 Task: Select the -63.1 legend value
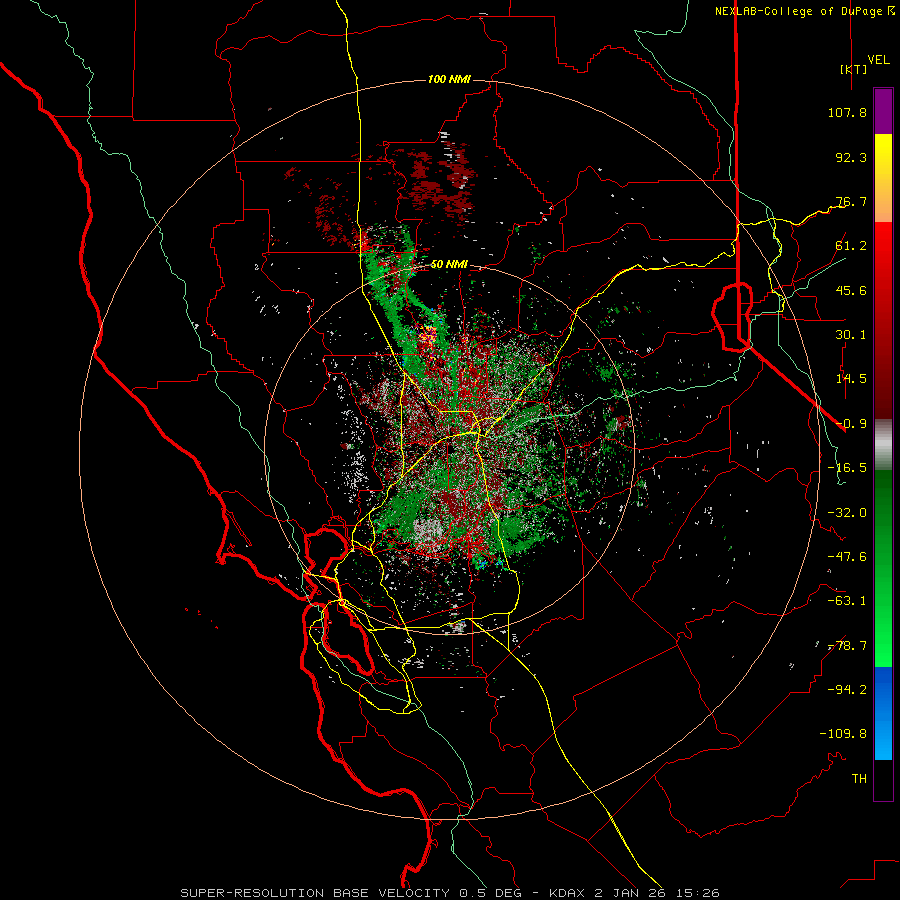pyautogui.click(x=847, y=601)
